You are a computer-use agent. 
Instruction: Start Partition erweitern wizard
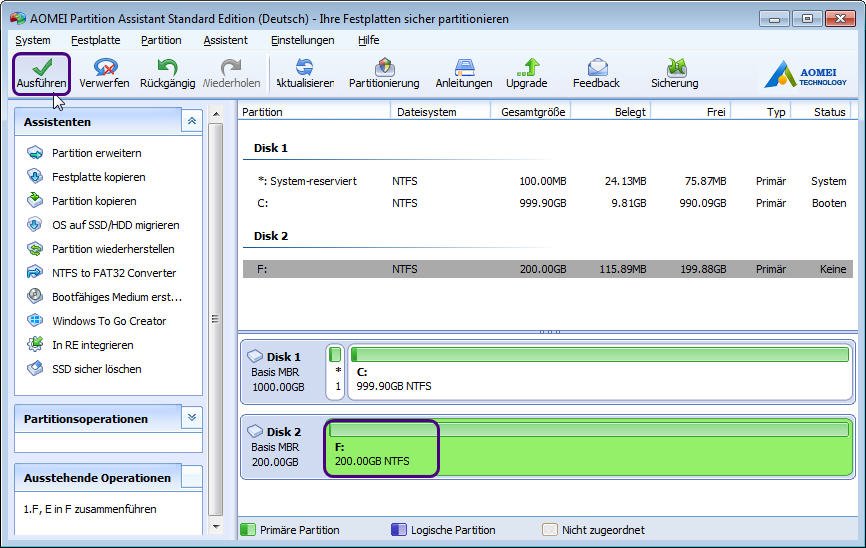coord(97,153)
